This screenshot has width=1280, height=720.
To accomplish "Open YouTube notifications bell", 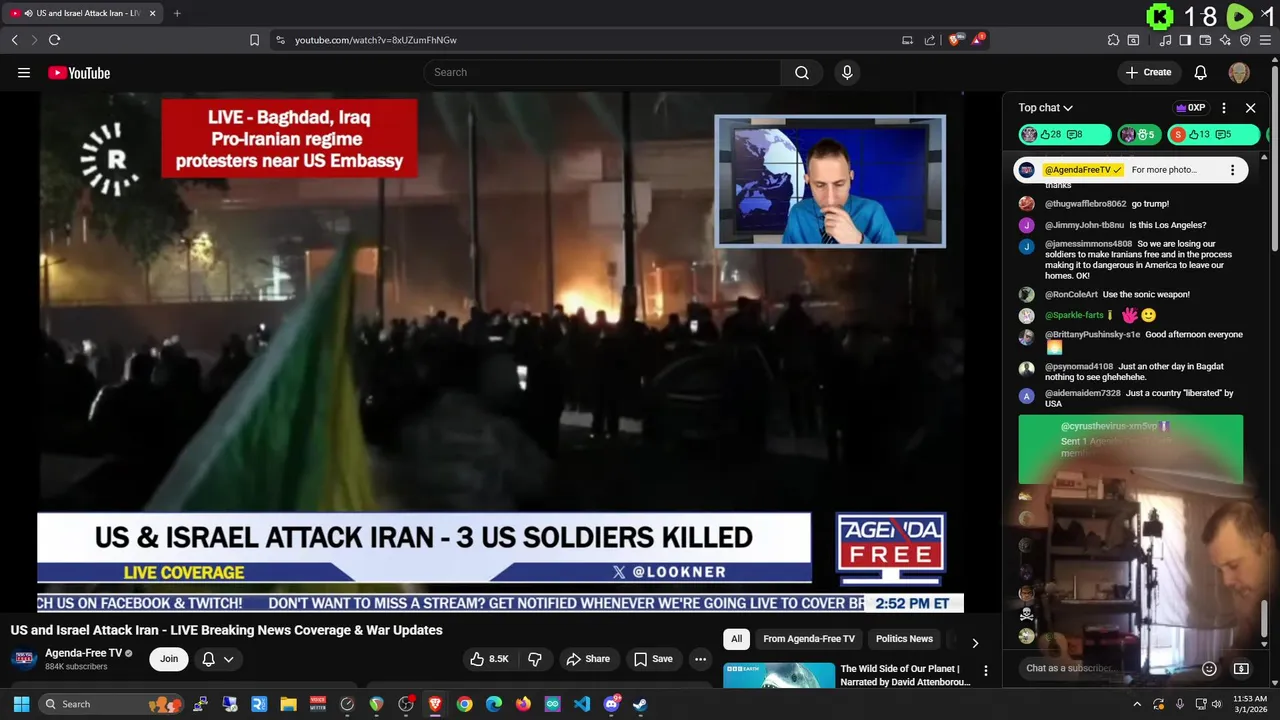I will click(1201, 72).
